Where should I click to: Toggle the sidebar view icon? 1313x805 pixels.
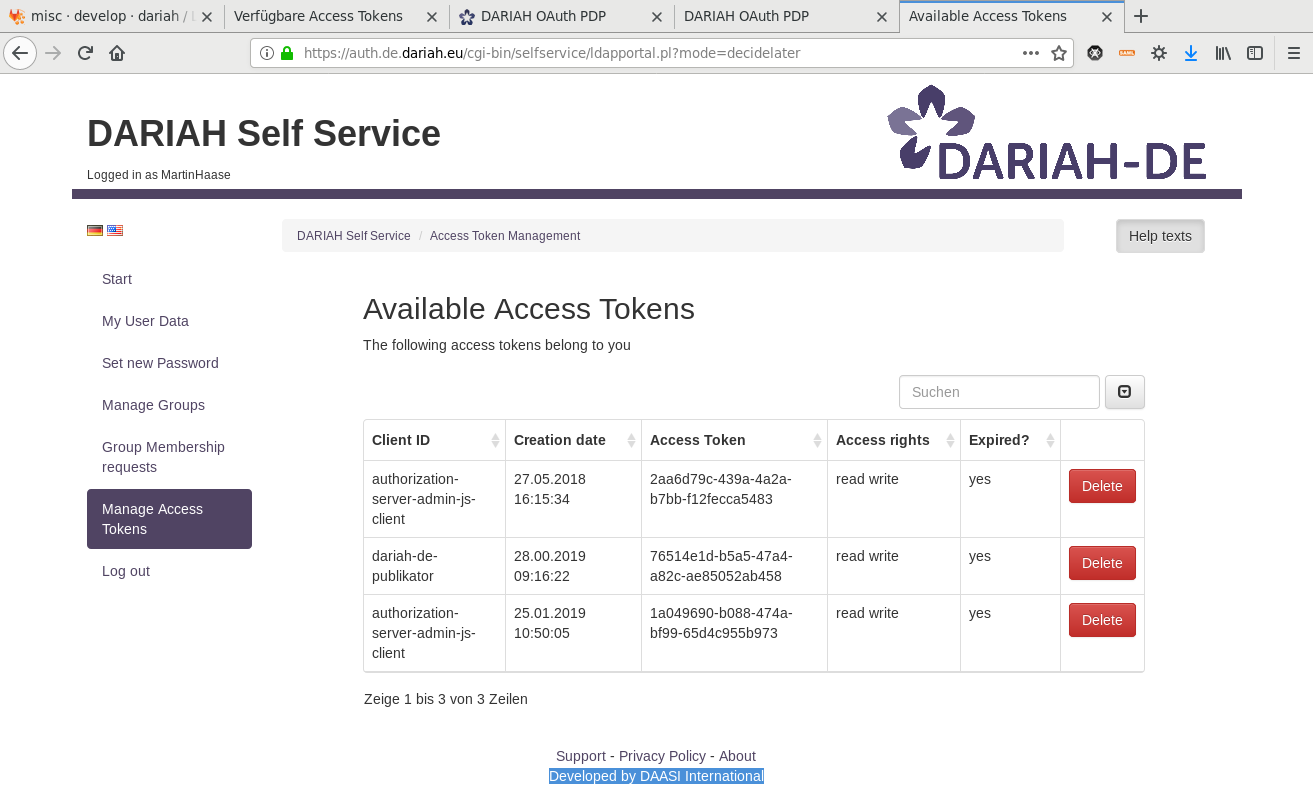(1255, 53)
